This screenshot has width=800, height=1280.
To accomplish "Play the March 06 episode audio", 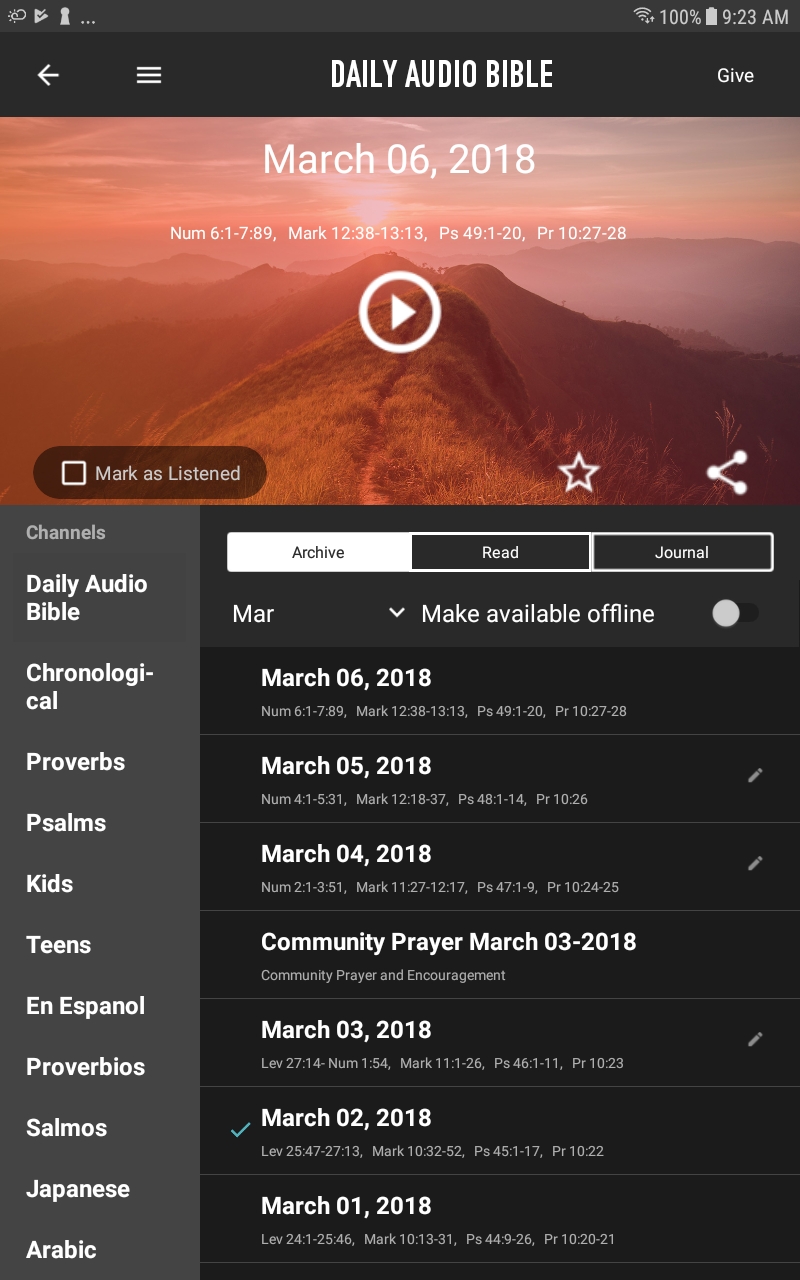I will [x=399, y=312].
